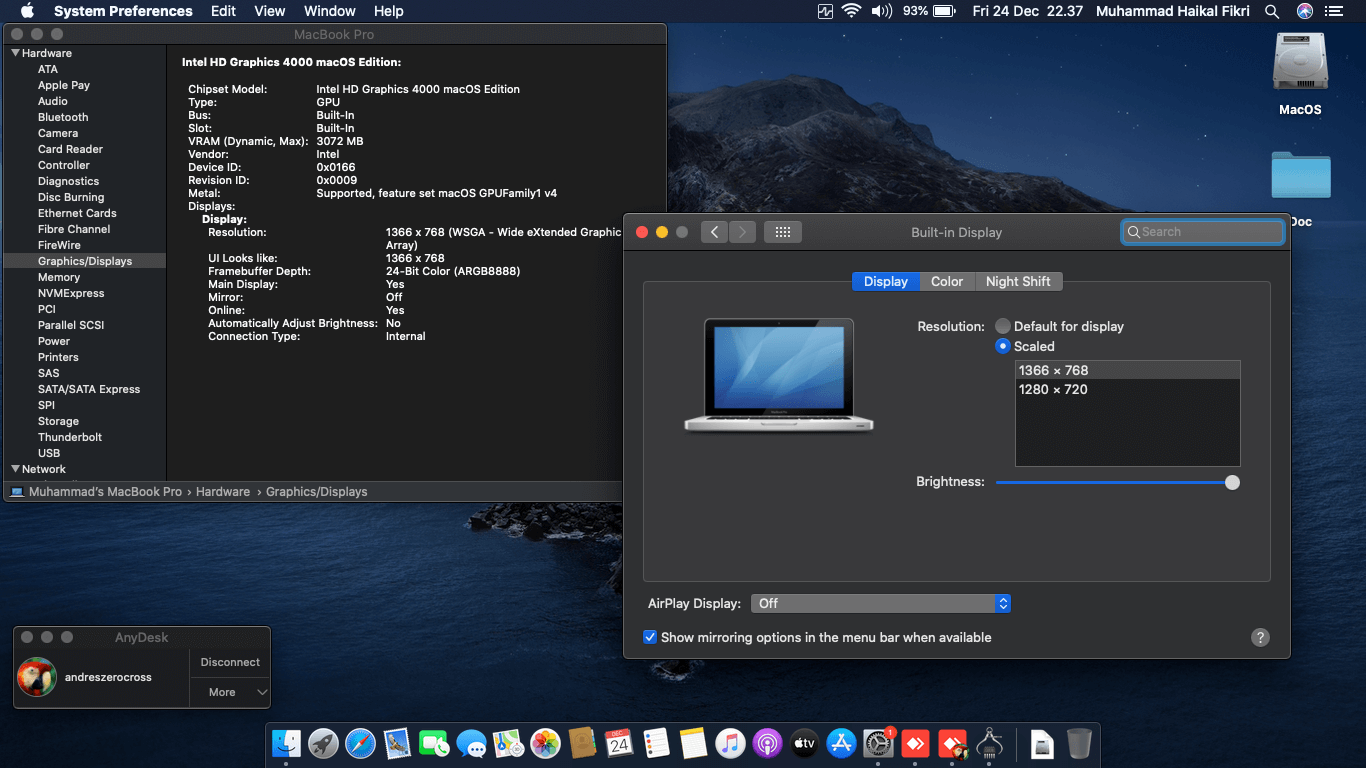Click Disconnect in AnyDesk panel
Image resolution: width=1366 pixels, height=768 pixels.
230,662
